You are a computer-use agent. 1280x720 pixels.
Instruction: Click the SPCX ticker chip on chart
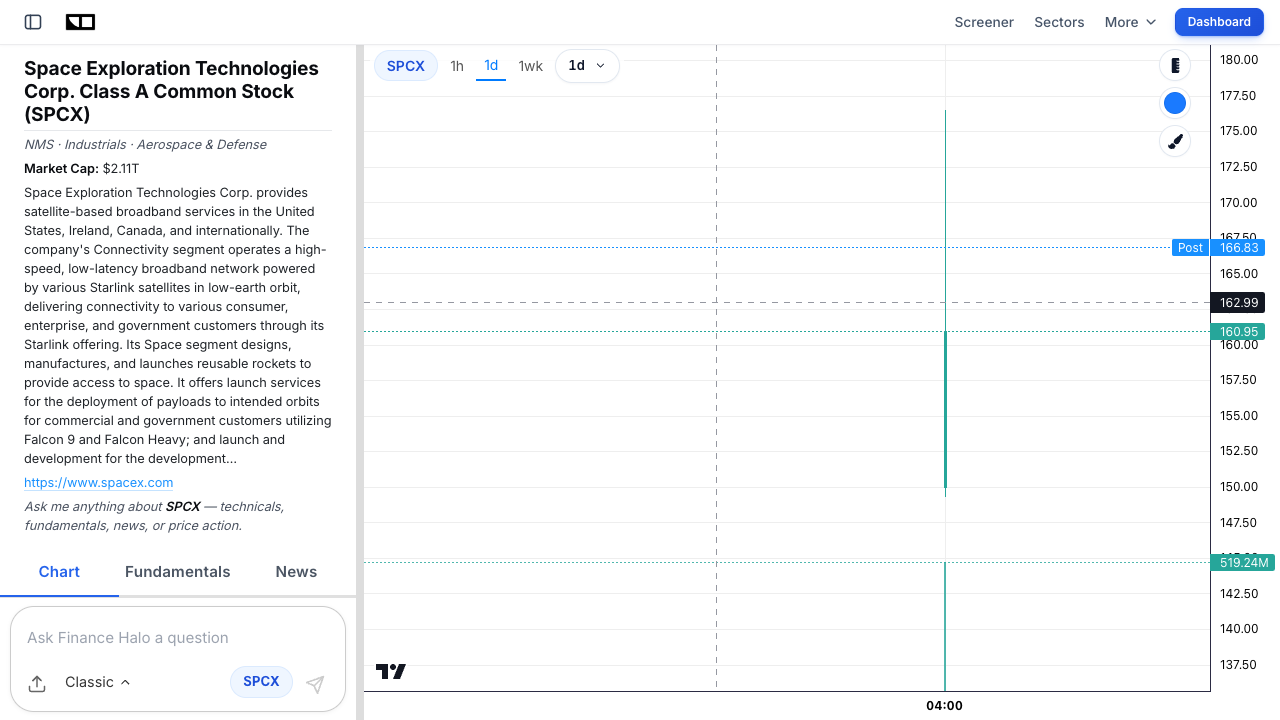tap(406, 66)
